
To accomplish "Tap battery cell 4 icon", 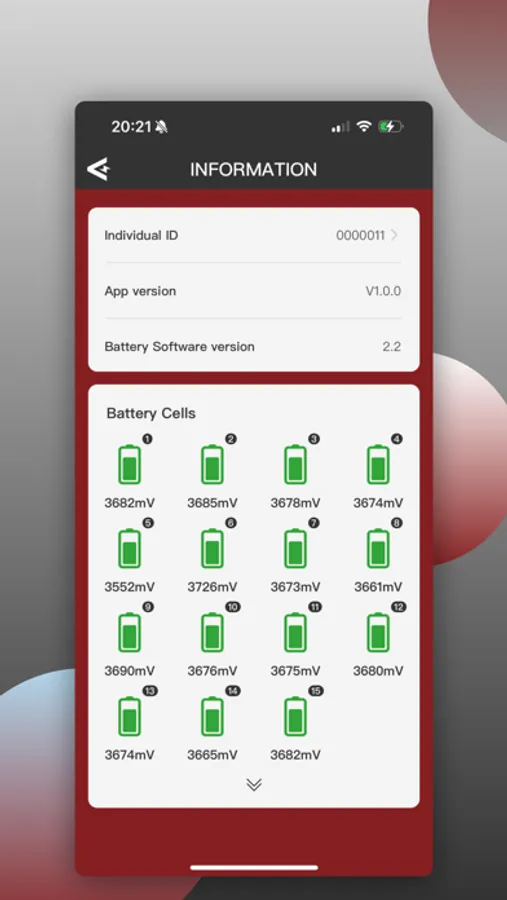I will pos(378,464).
